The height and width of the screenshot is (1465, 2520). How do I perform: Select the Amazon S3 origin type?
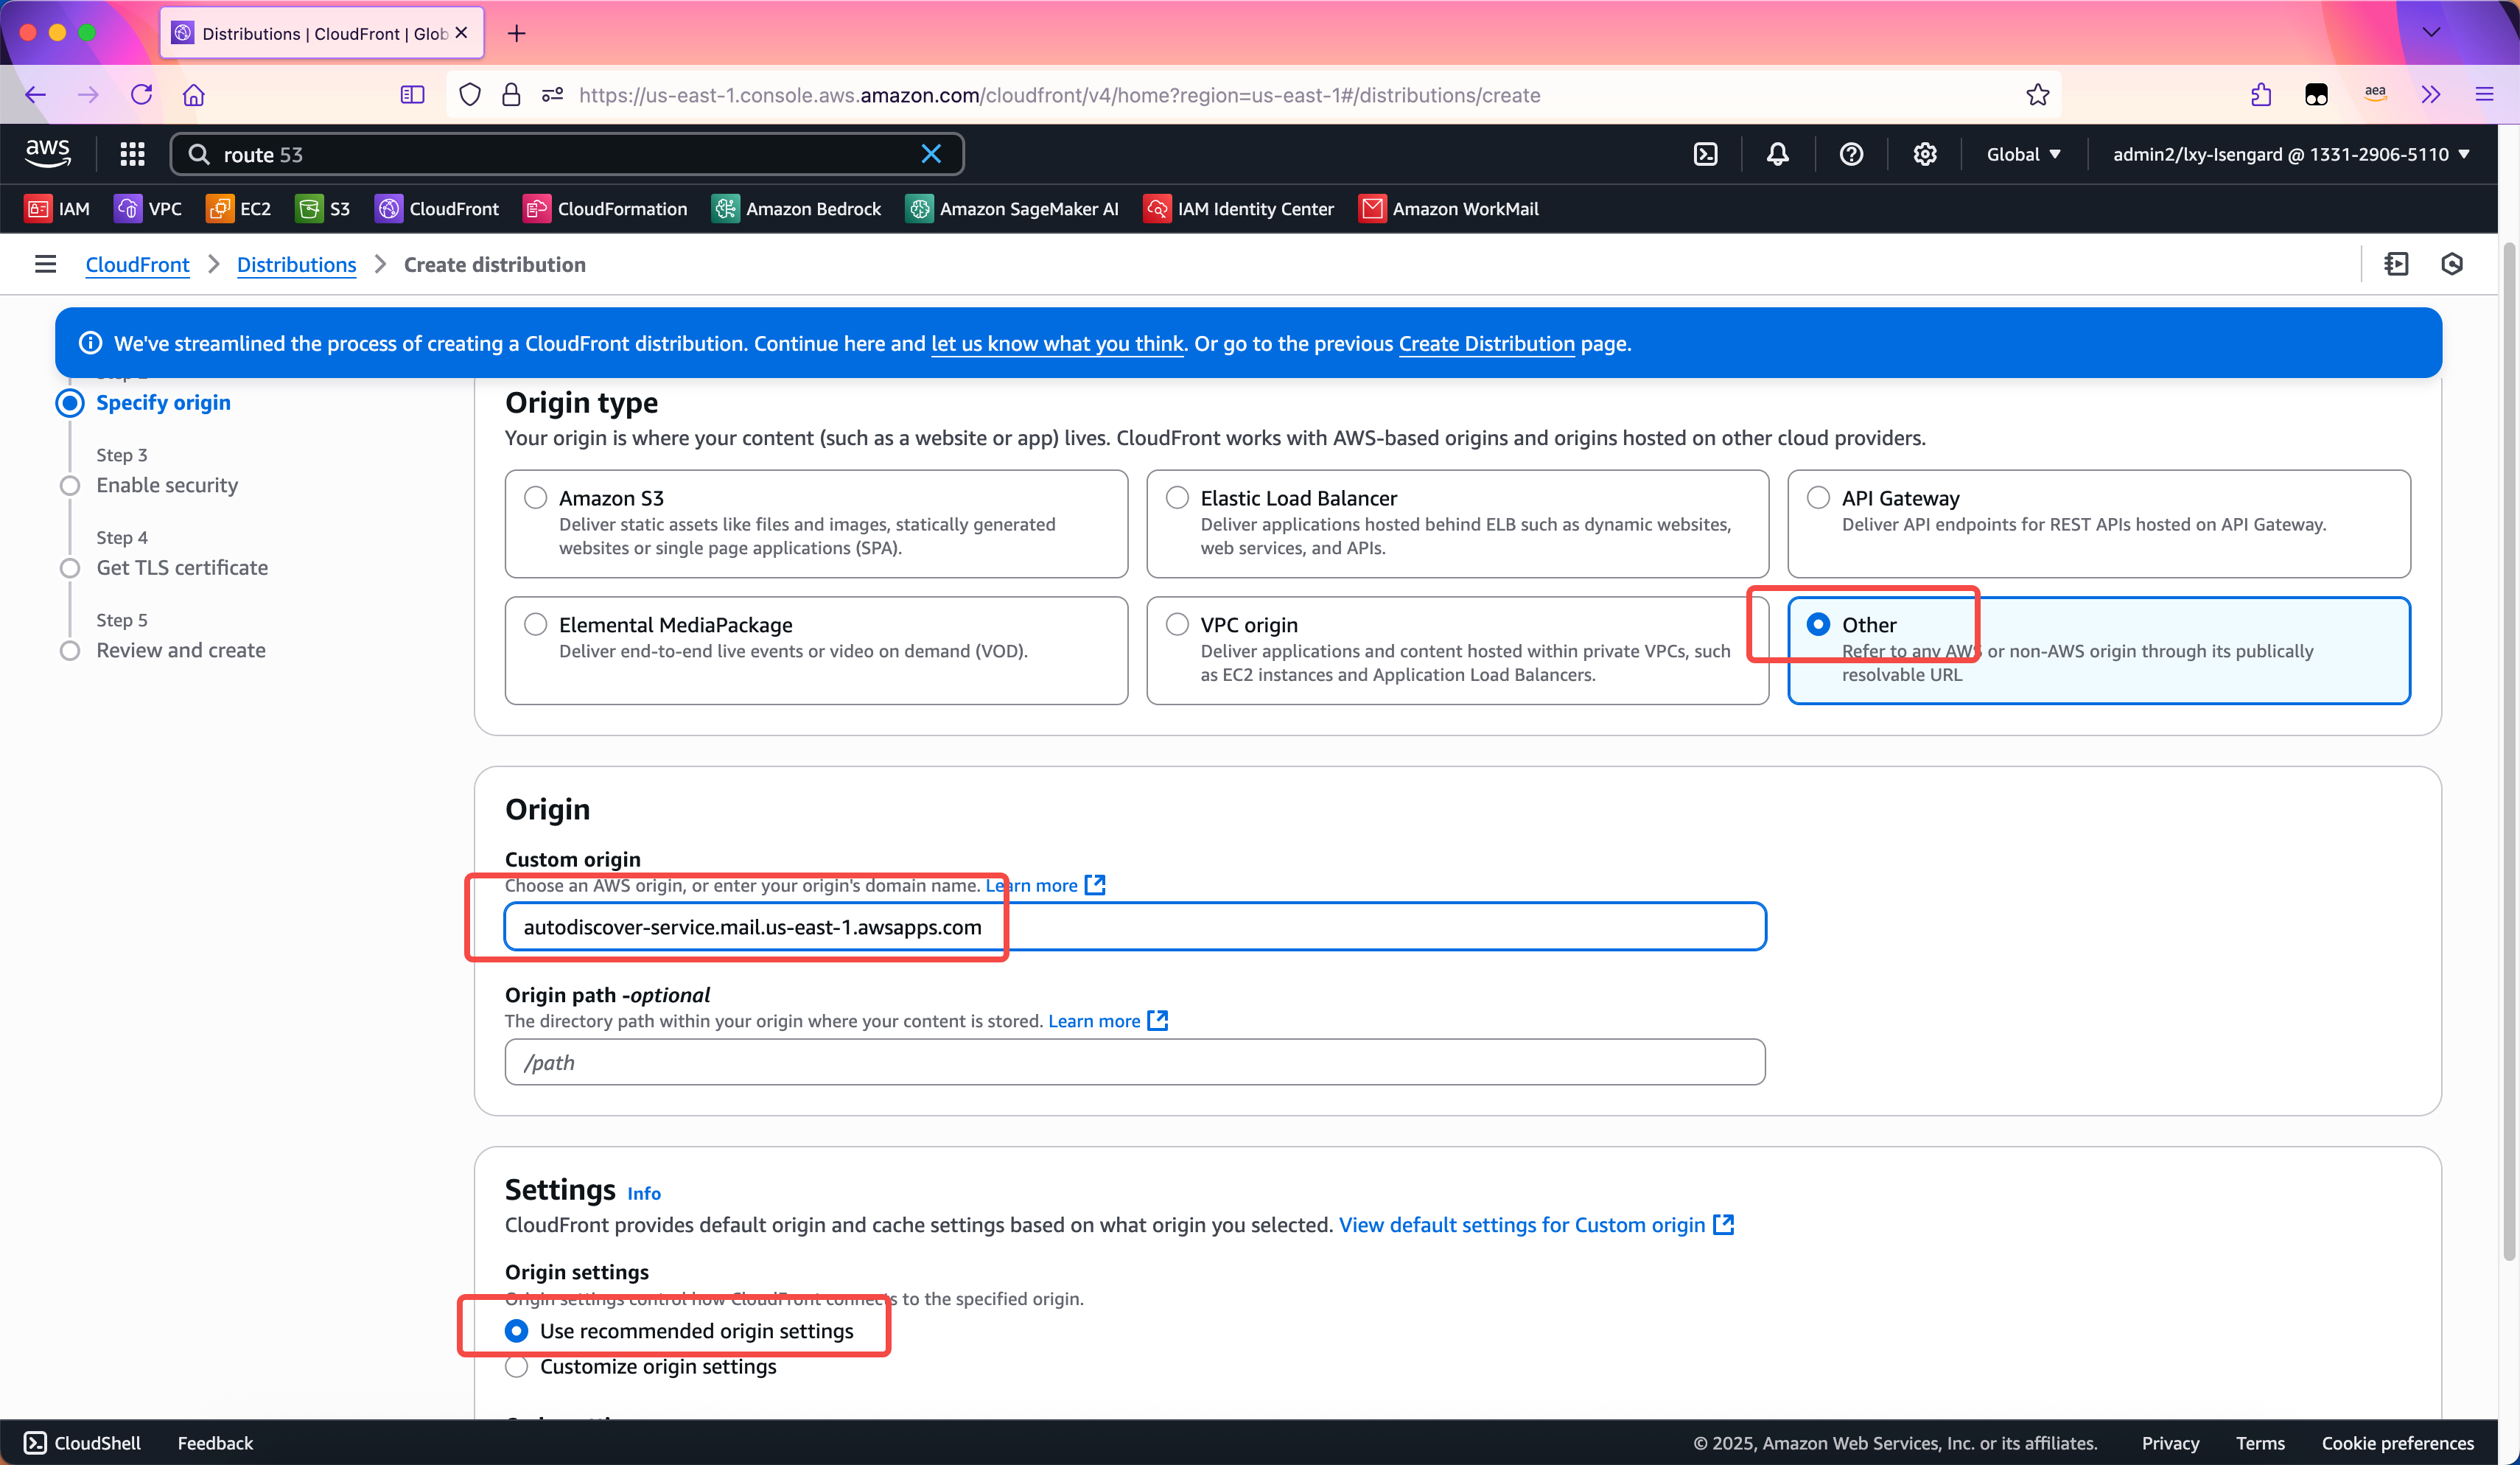point(816,523)
